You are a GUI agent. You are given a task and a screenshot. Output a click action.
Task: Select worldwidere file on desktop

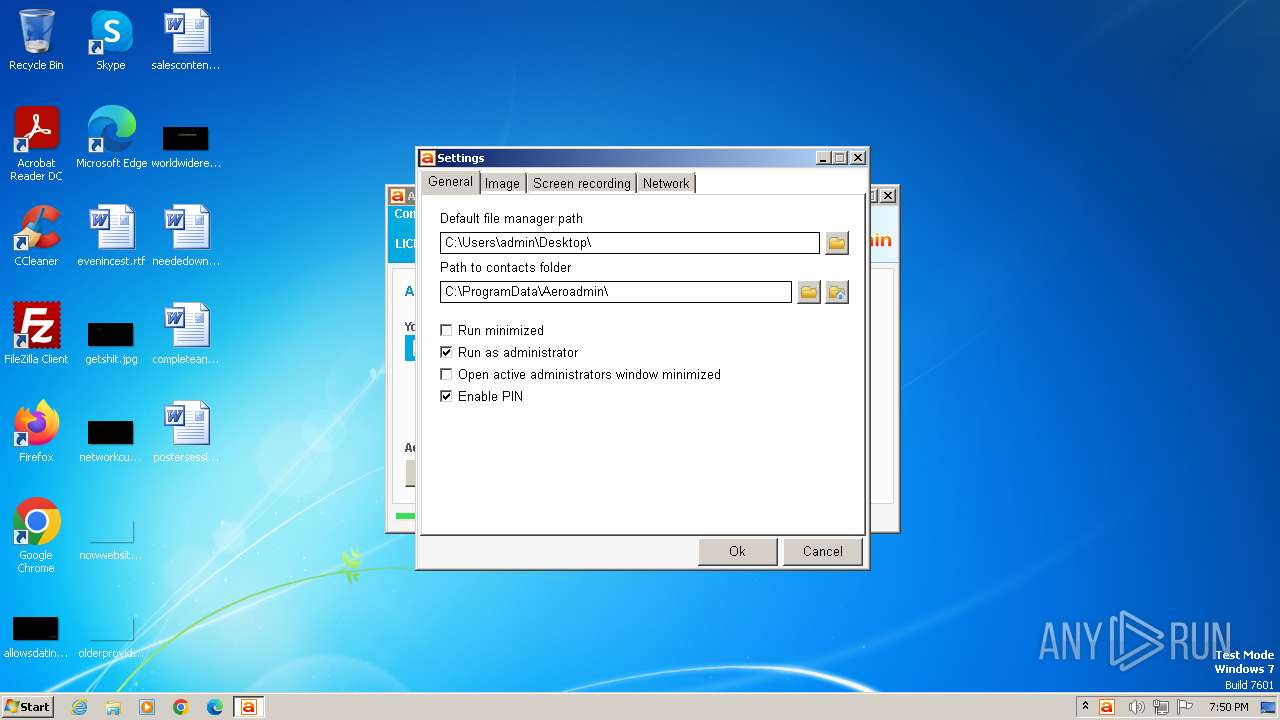coord(186,146)
